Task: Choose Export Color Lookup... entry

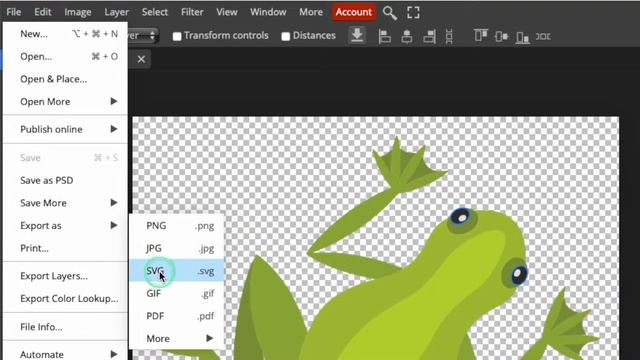Action: [x=65, y=298]
